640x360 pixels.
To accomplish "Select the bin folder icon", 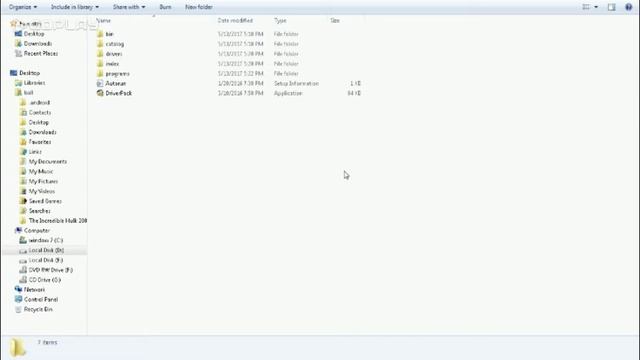I will 100,34.
